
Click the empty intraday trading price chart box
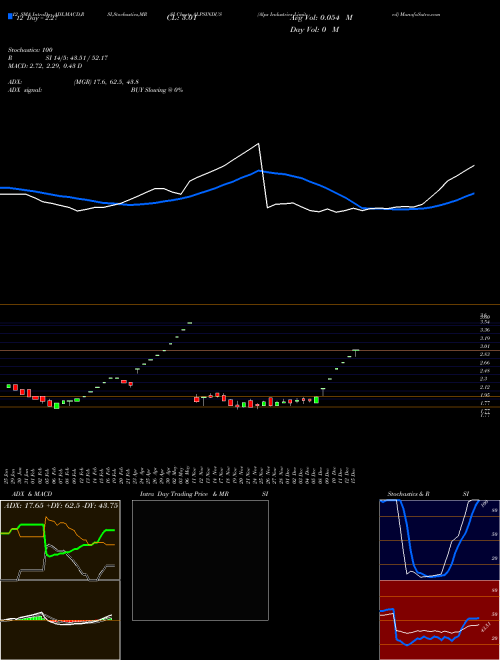(200, 560)
